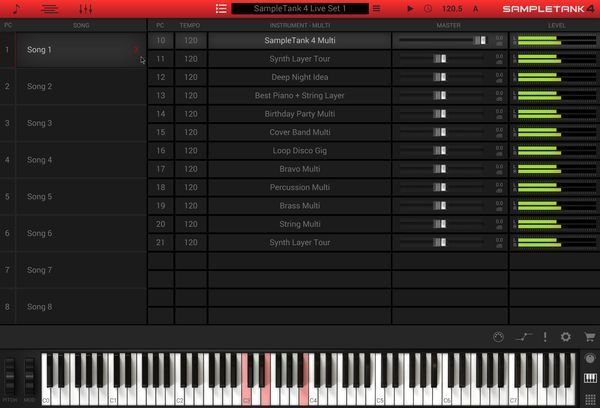Select the Live Set list icon
This screenshot has height=408, width=600.
[x=221, y=8]
